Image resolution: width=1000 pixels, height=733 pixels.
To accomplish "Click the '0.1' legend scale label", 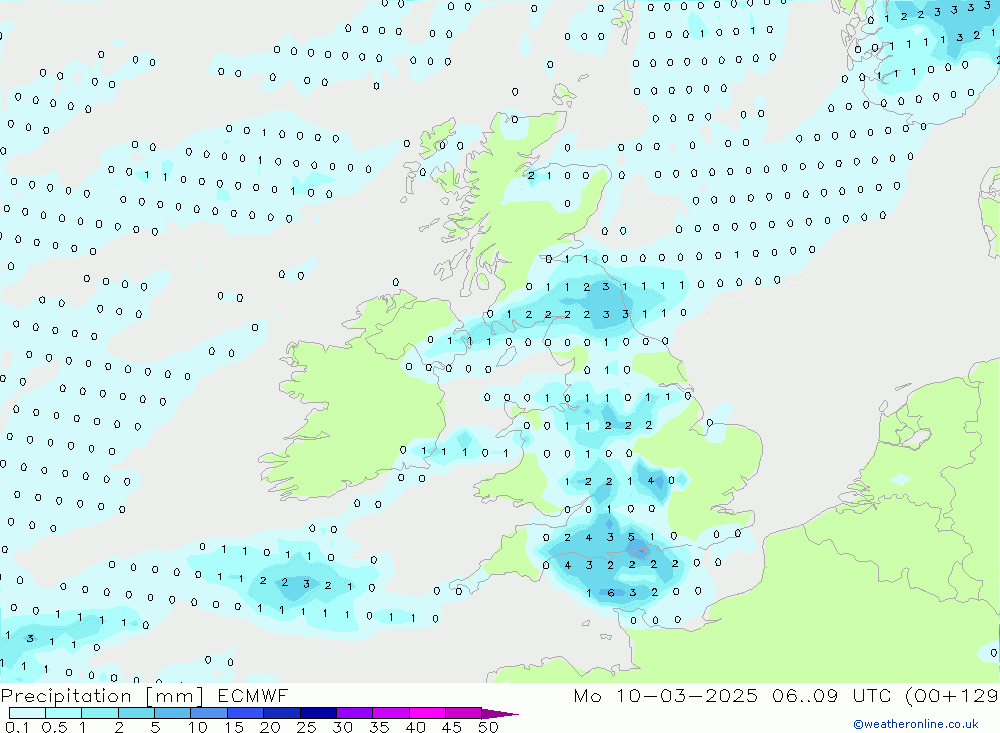I will (17, 727).
